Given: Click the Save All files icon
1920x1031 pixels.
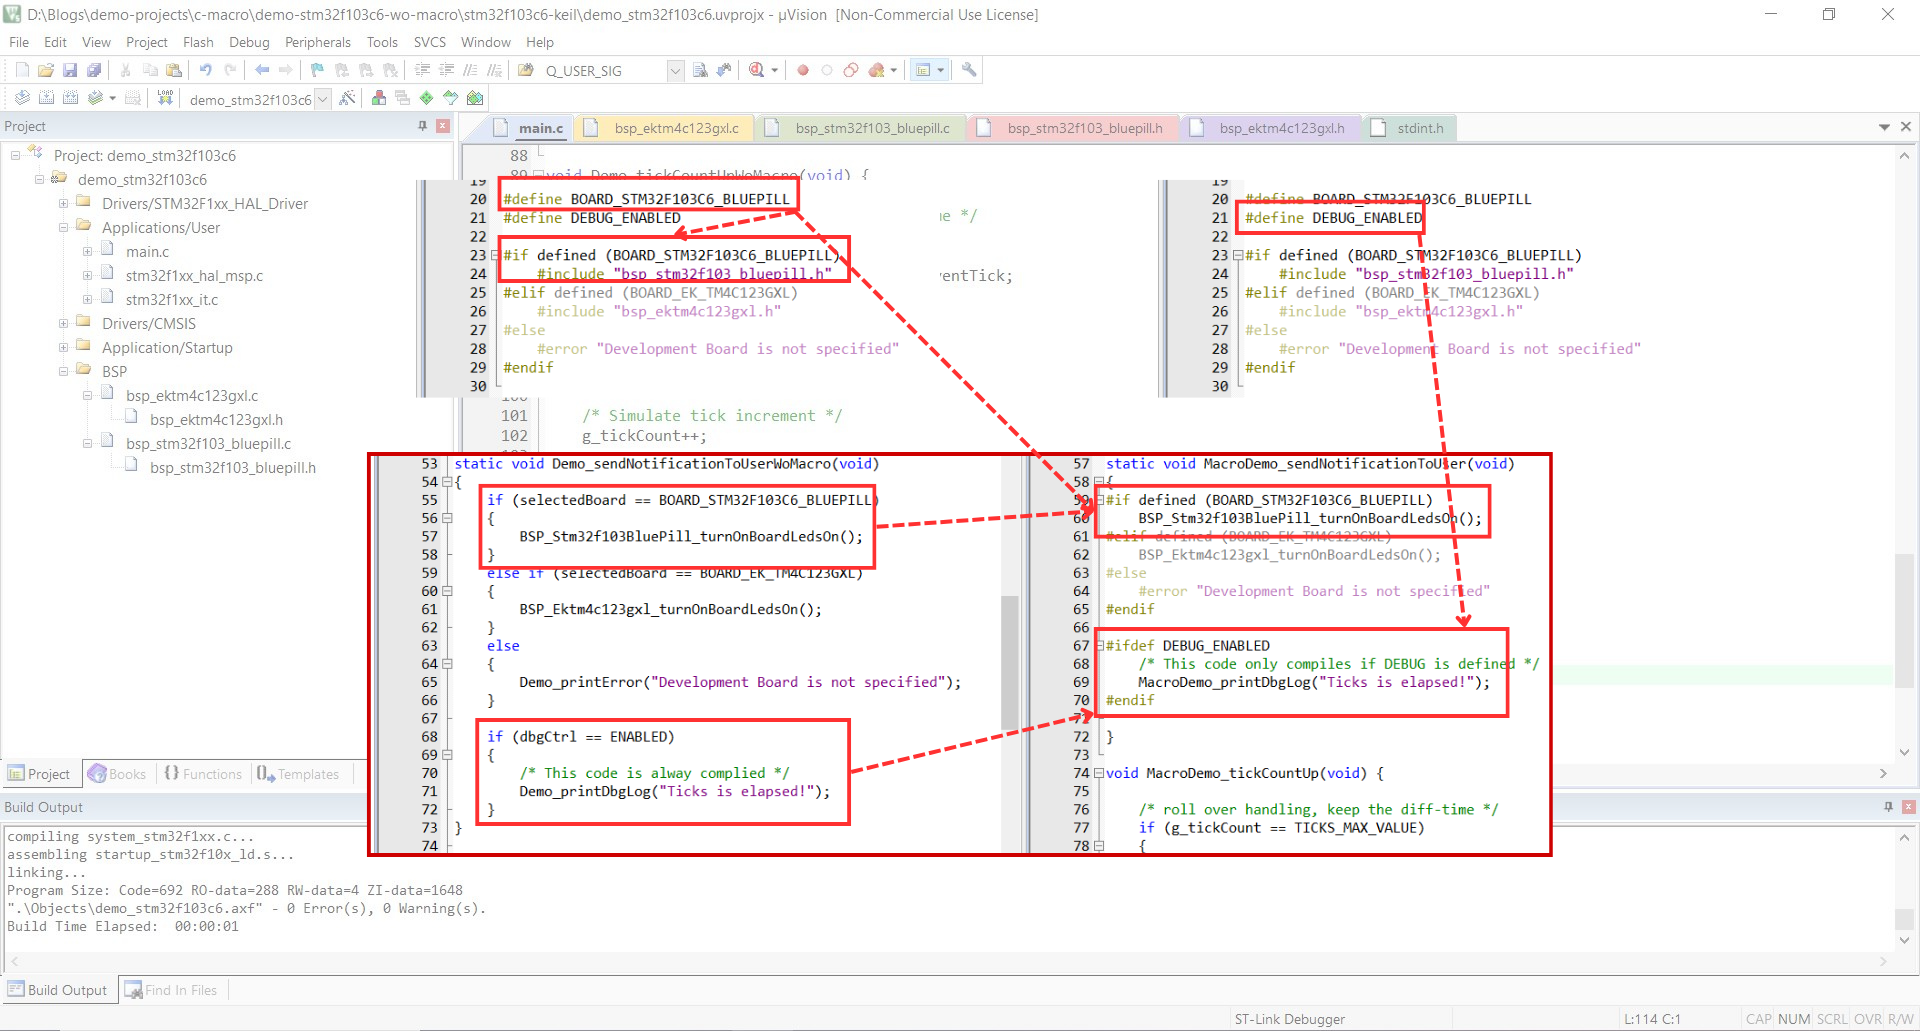Looking at the screenshot, I should click(x=94, y=70).
